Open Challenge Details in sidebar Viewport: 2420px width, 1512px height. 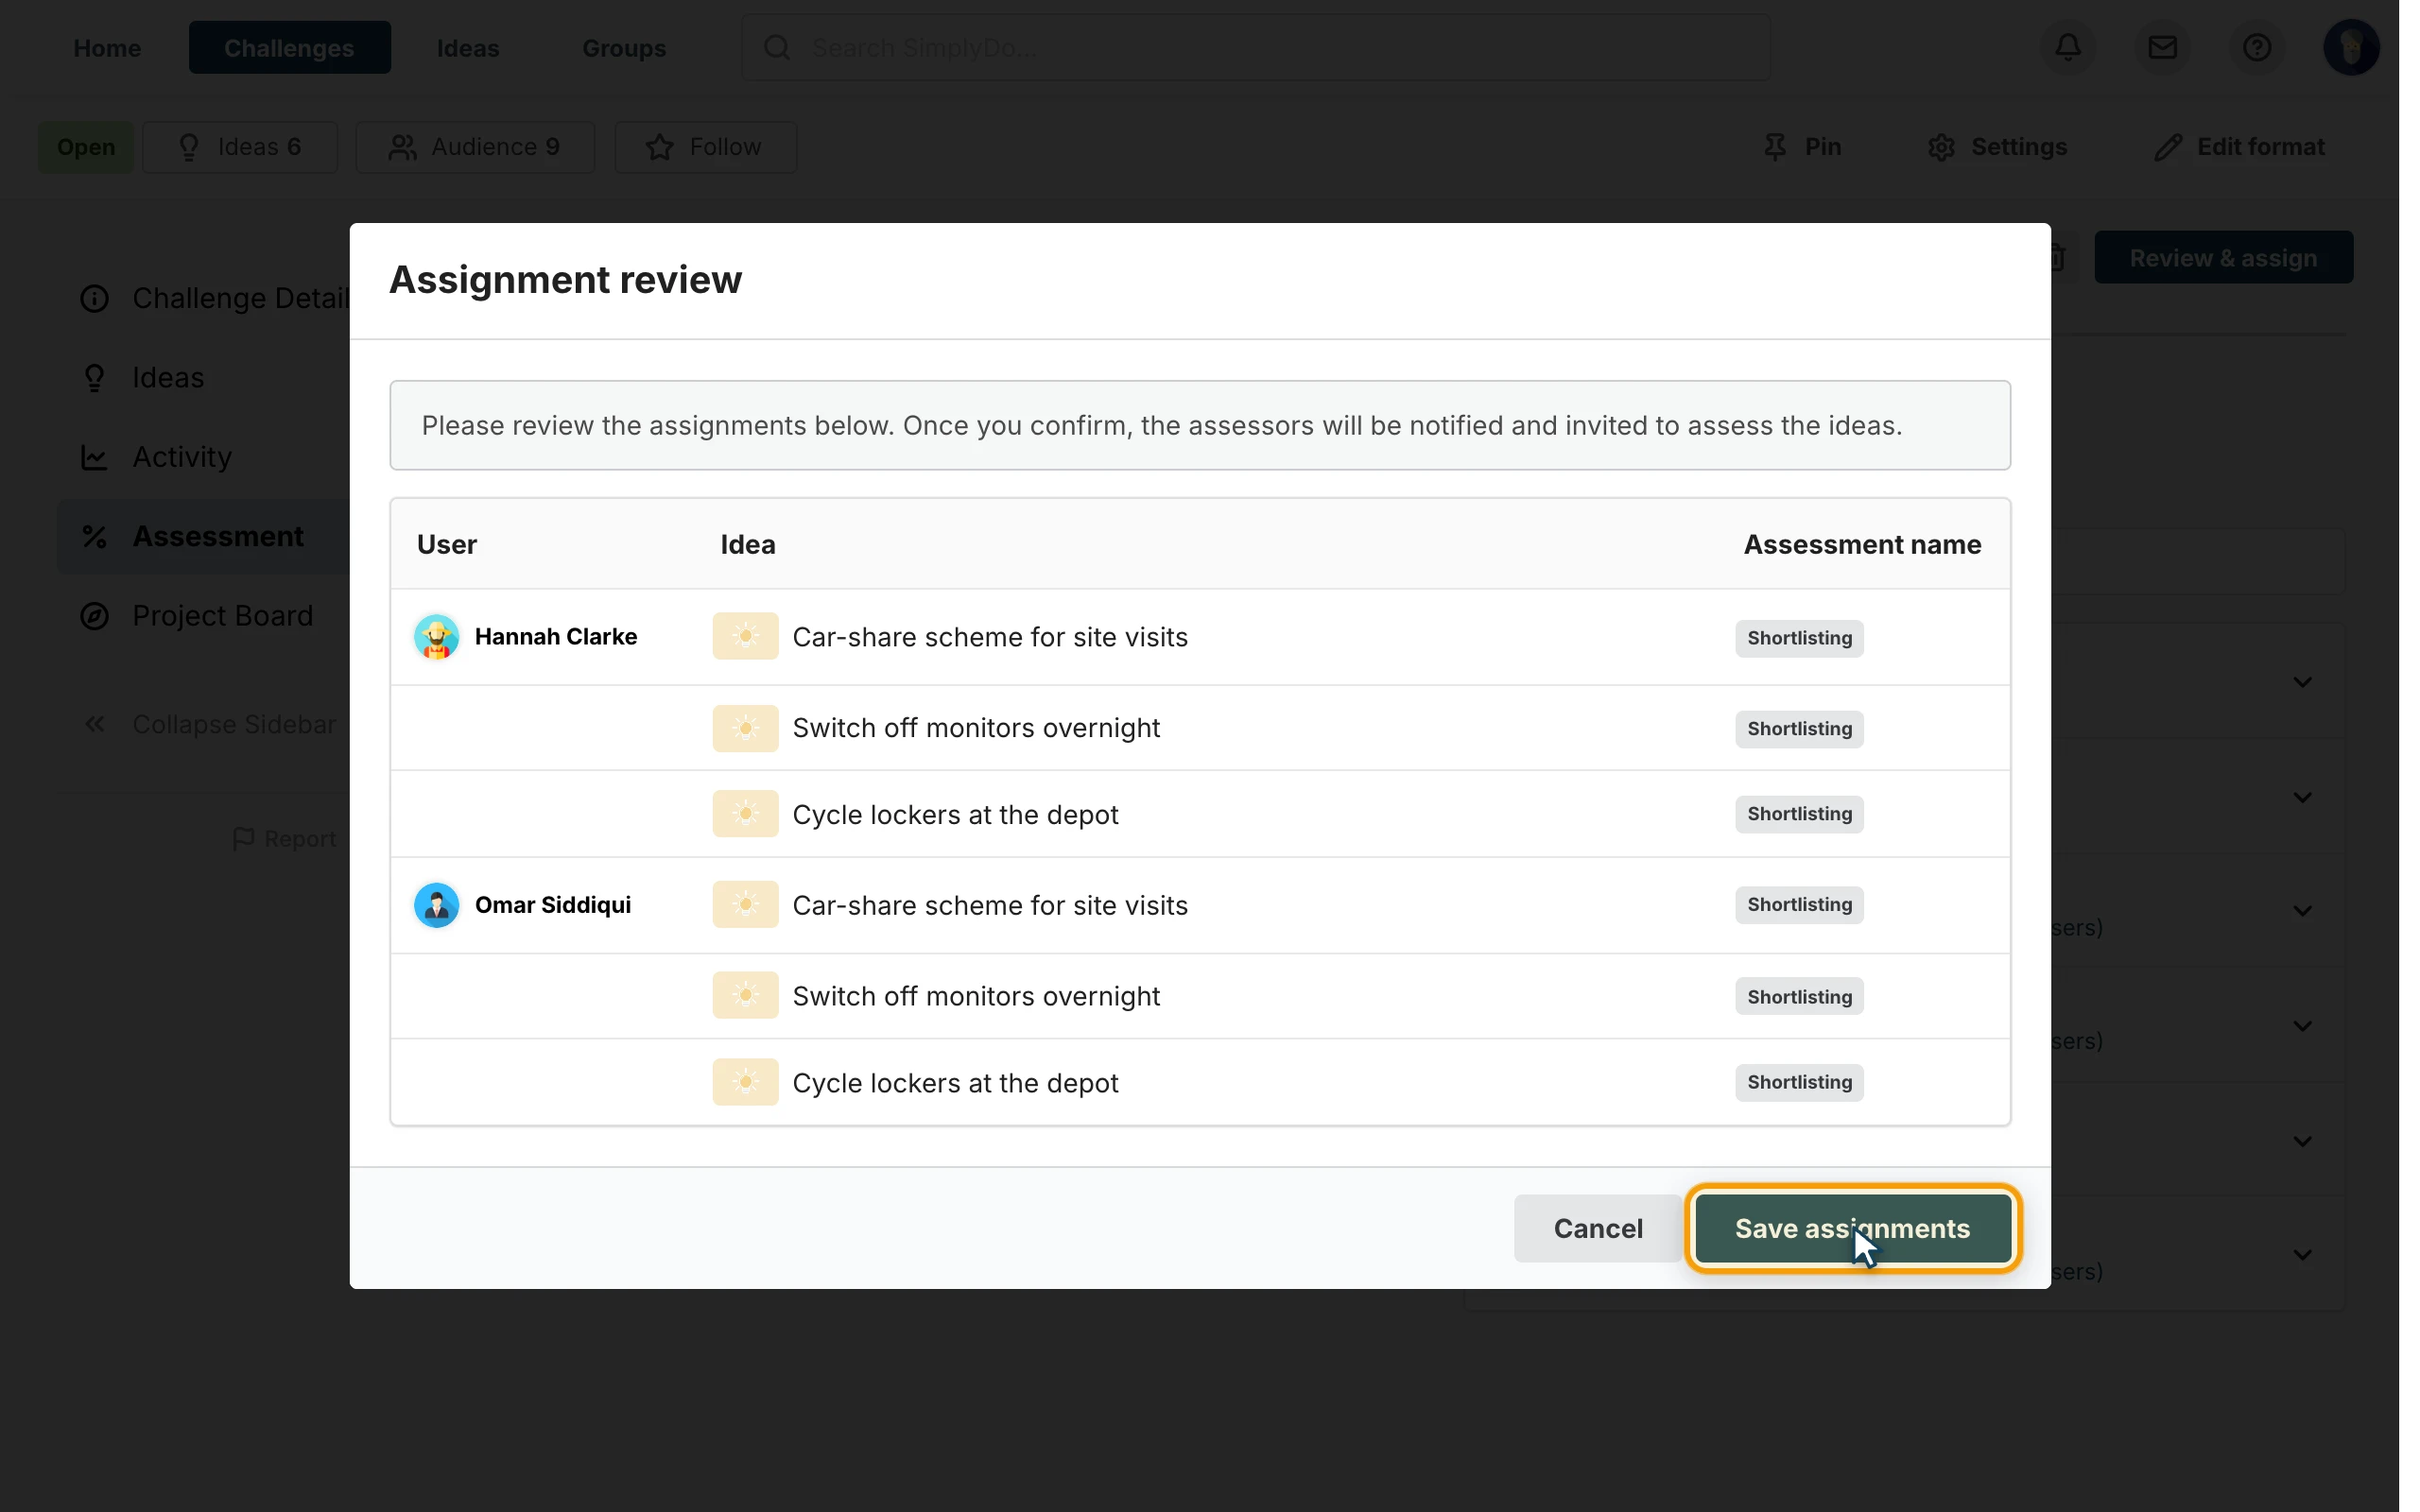(215, 298)
